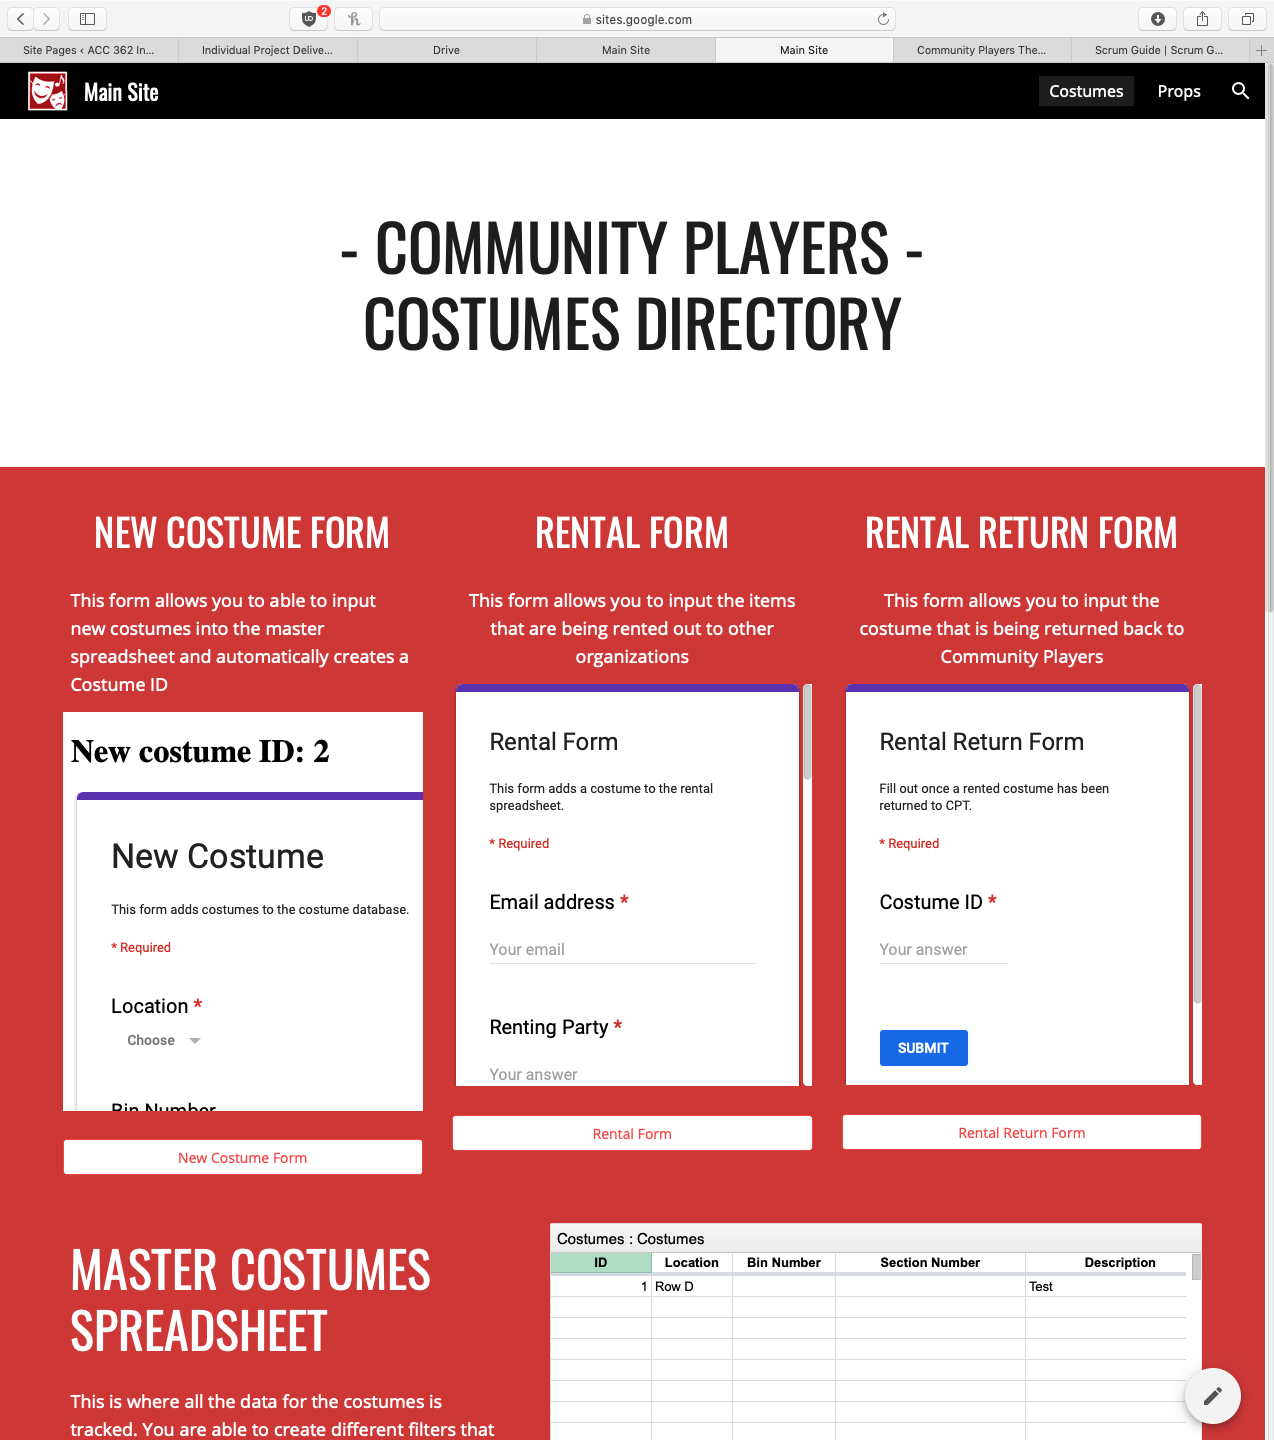1274x1440 pixels.
Task: Click the site search magnifier icon
Action: (1240, 91)
